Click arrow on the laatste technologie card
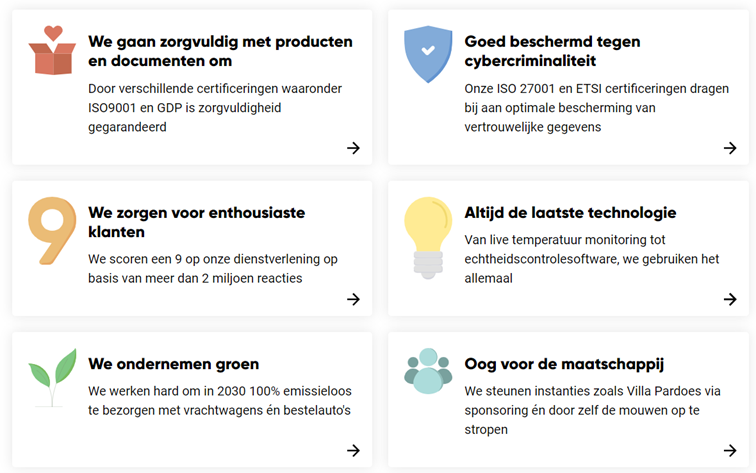This screenshot has width=756, height=473. click(730, 299)
